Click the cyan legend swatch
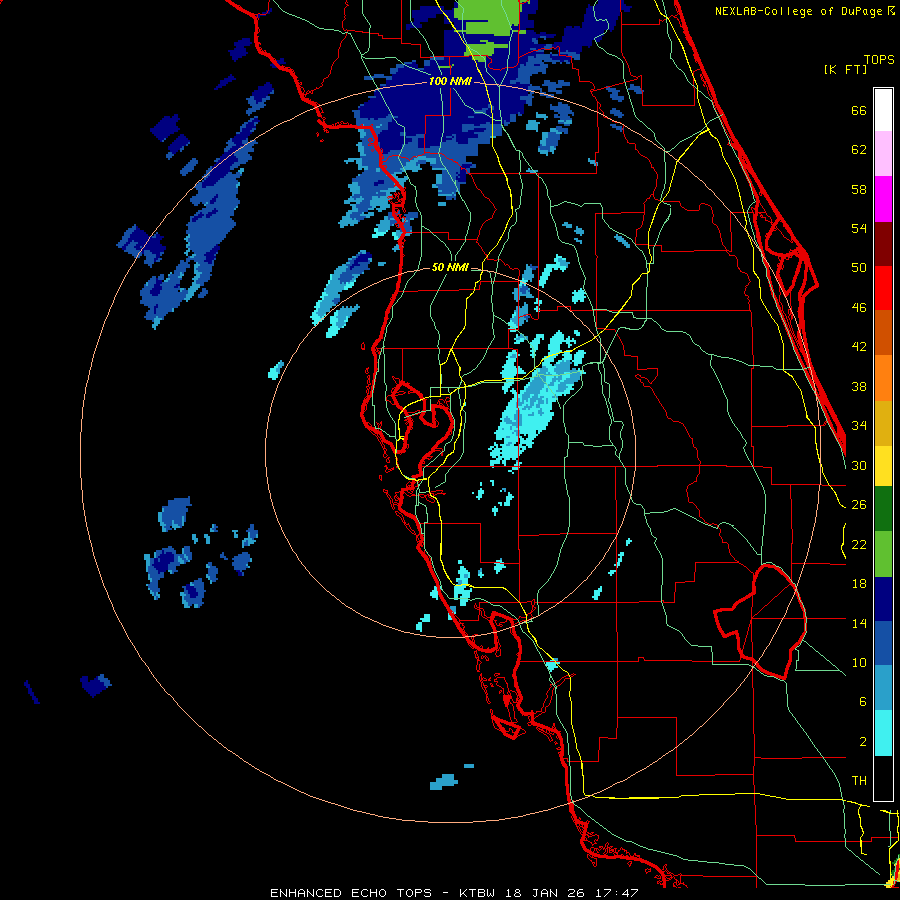The width and height of the screenshot is (900, 900). [x=883, y=734]
